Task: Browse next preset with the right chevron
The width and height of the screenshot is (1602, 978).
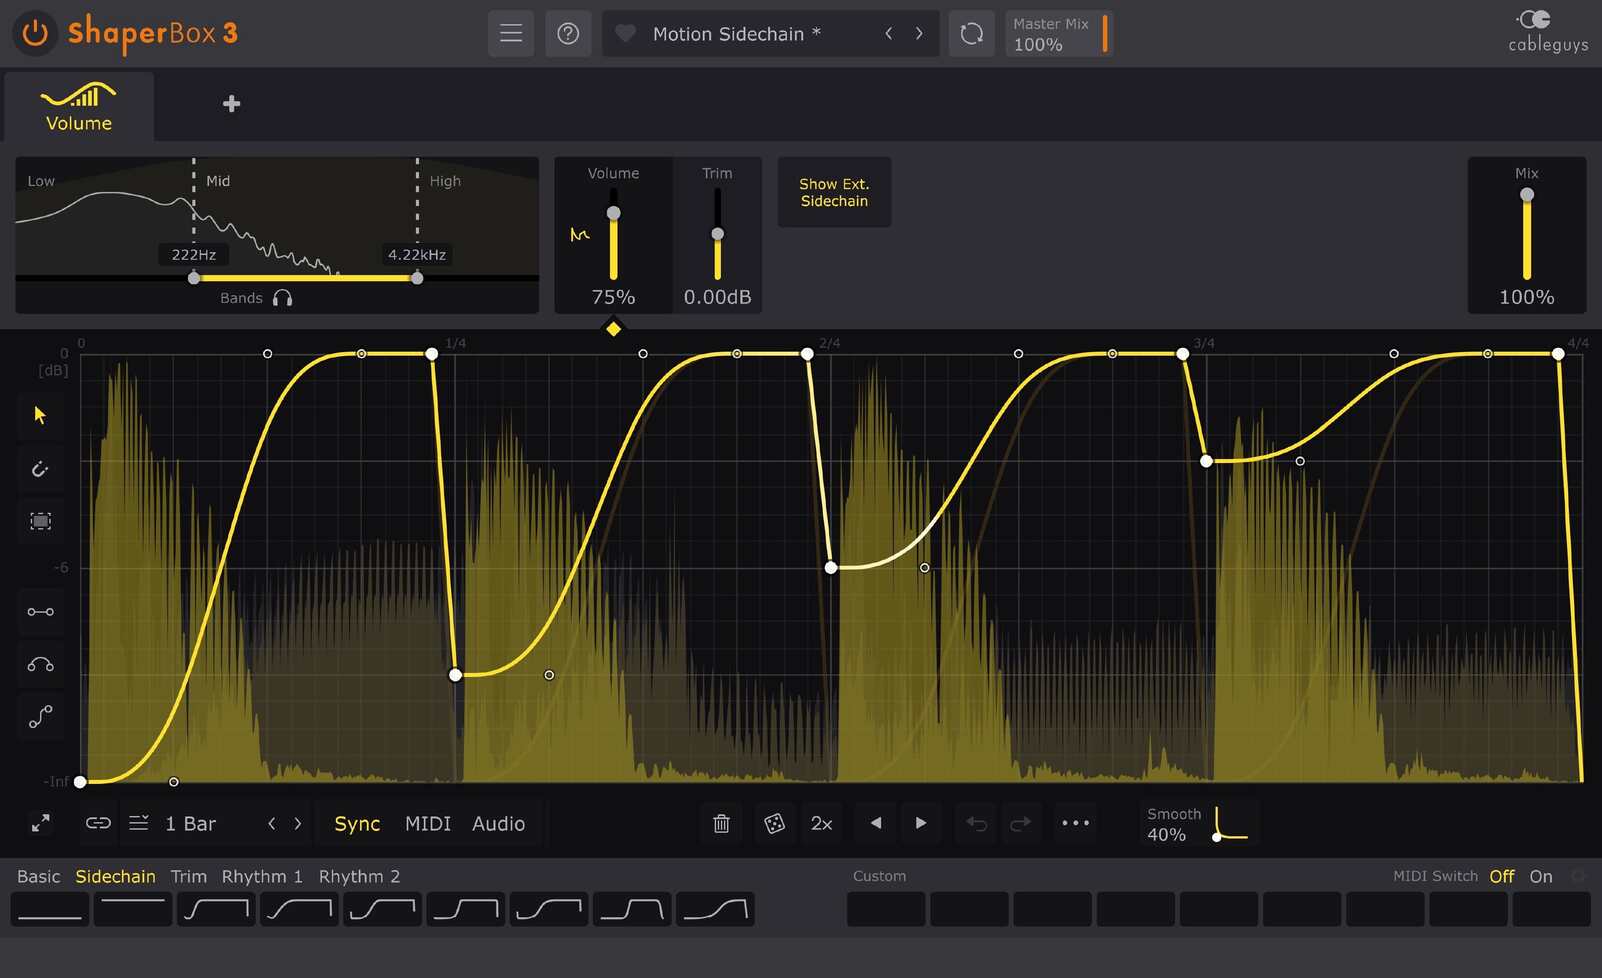Action: tap(919, 33)
